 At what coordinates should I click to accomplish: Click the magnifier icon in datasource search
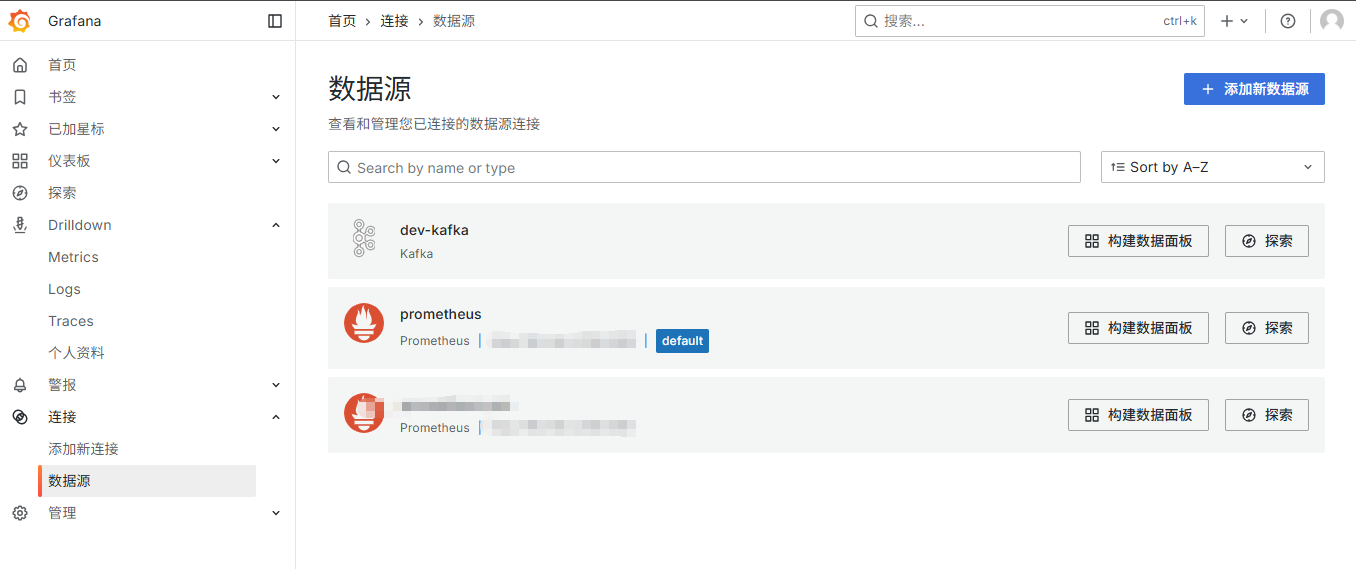coord(344,167)
